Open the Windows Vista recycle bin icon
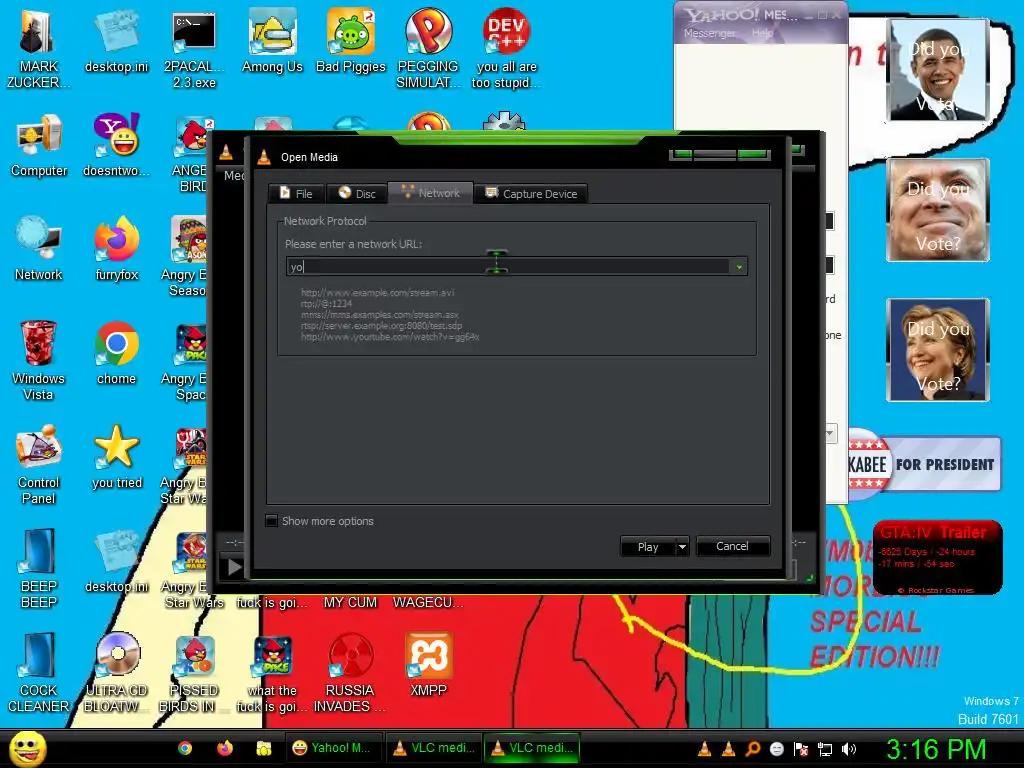The image size is (1024, 768). point(38,360)
